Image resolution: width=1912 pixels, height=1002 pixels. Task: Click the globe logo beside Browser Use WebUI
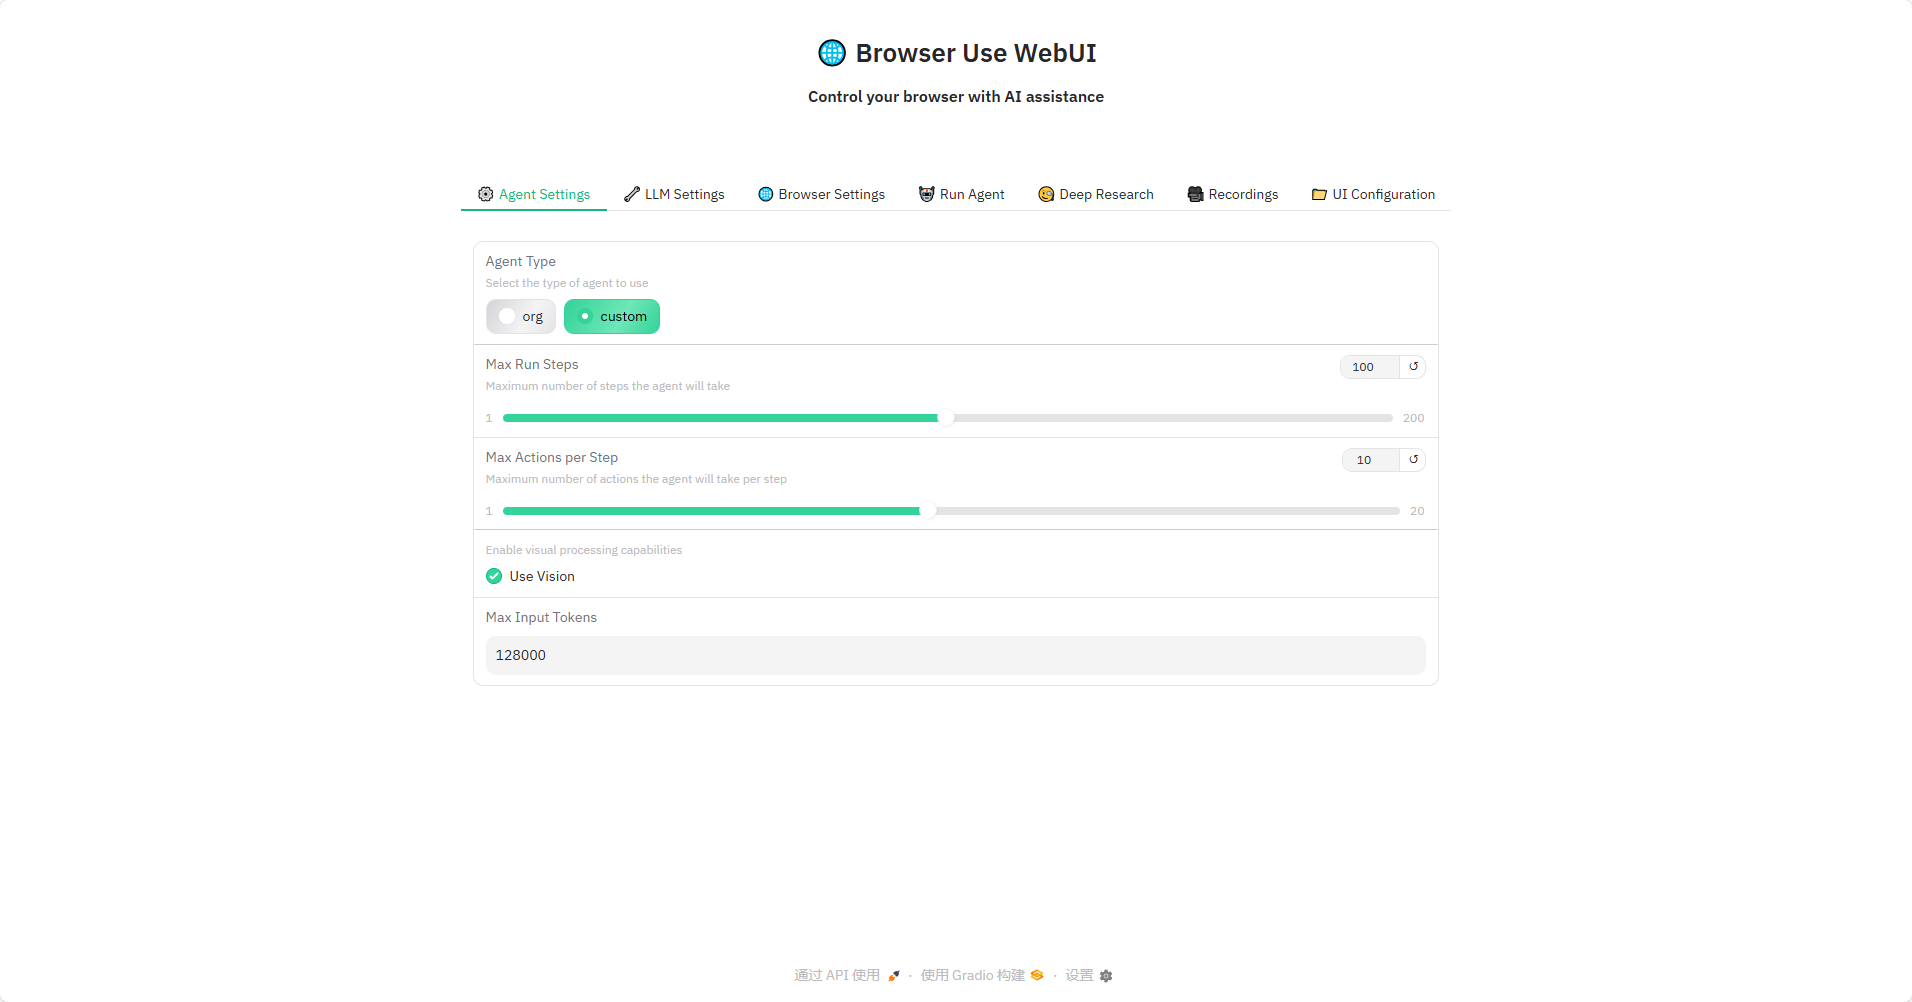click(x=831, y=53)
